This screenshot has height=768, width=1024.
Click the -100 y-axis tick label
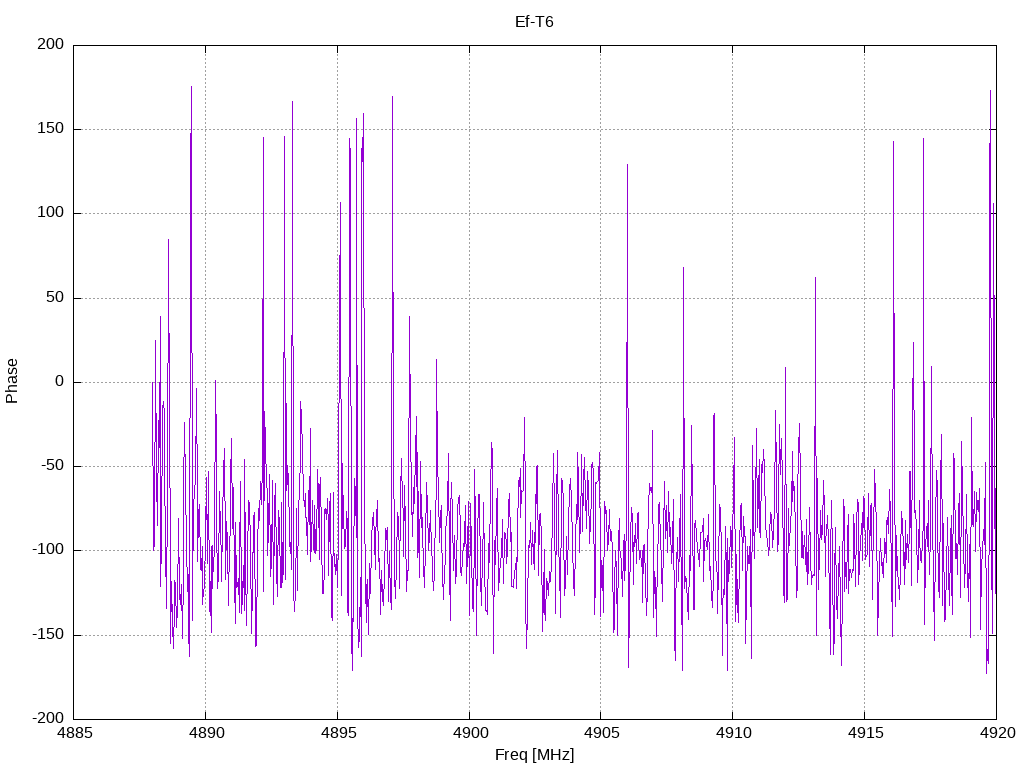point(48,550)
